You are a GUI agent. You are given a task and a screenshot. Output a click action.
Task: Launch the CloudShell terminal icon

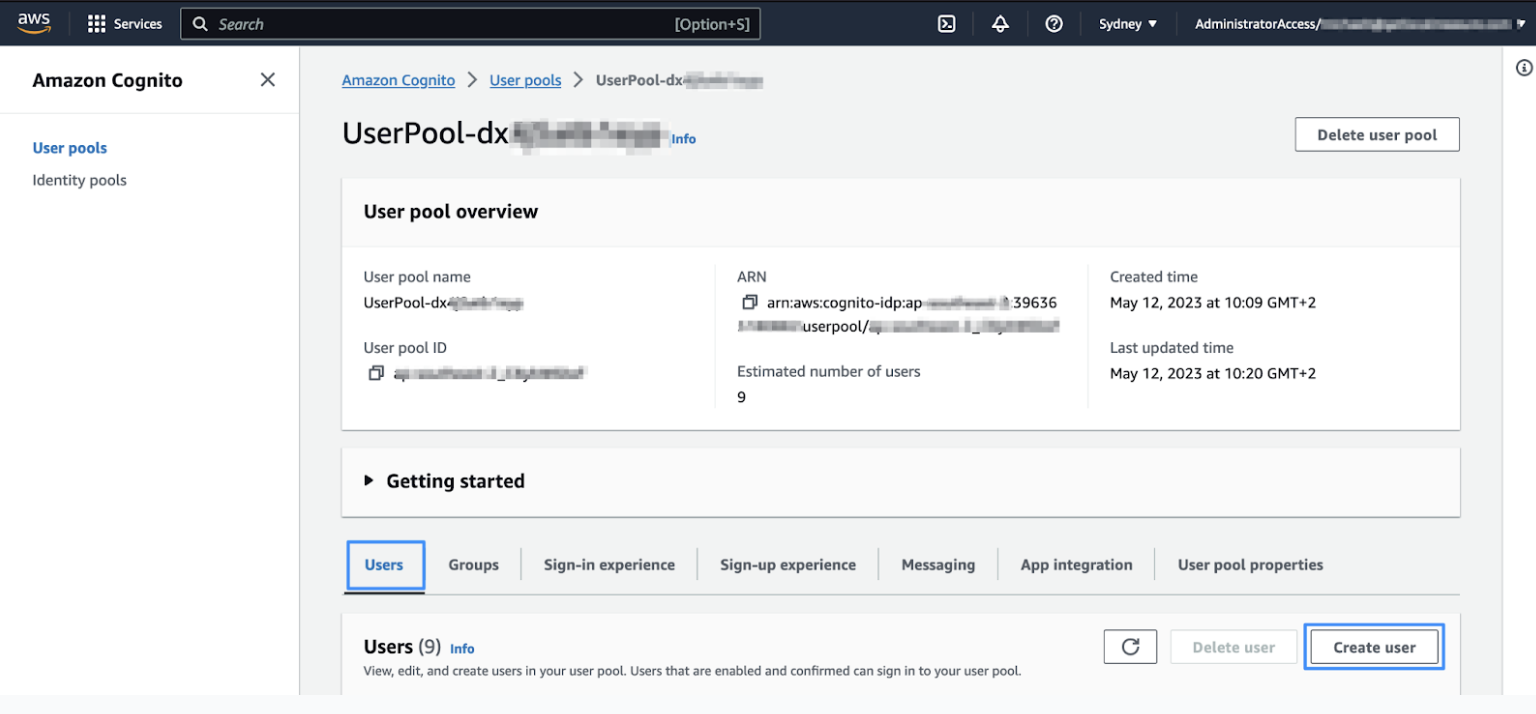tap(946, 24)
